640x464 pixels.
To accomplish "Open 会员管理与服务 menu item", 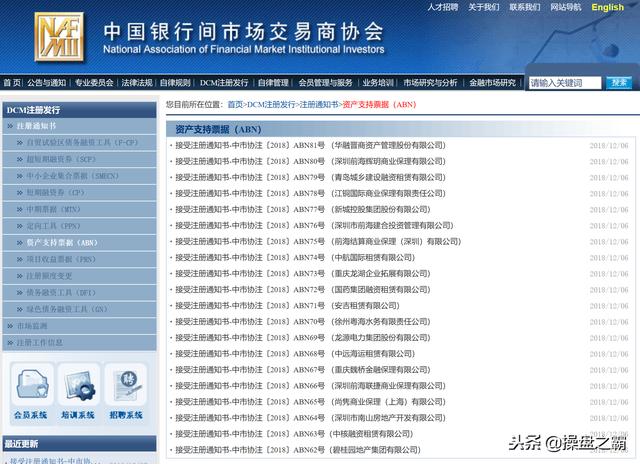I will coord(325,82).
